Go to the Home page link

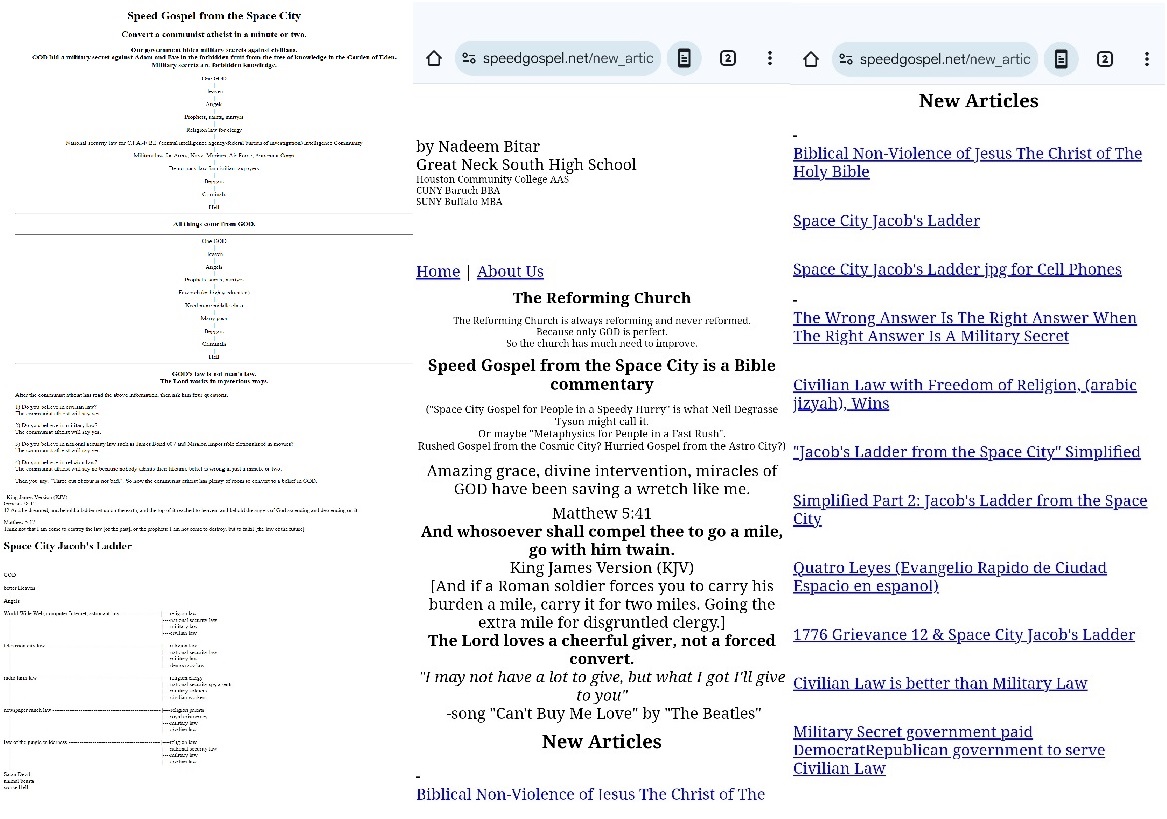[438, 272]
